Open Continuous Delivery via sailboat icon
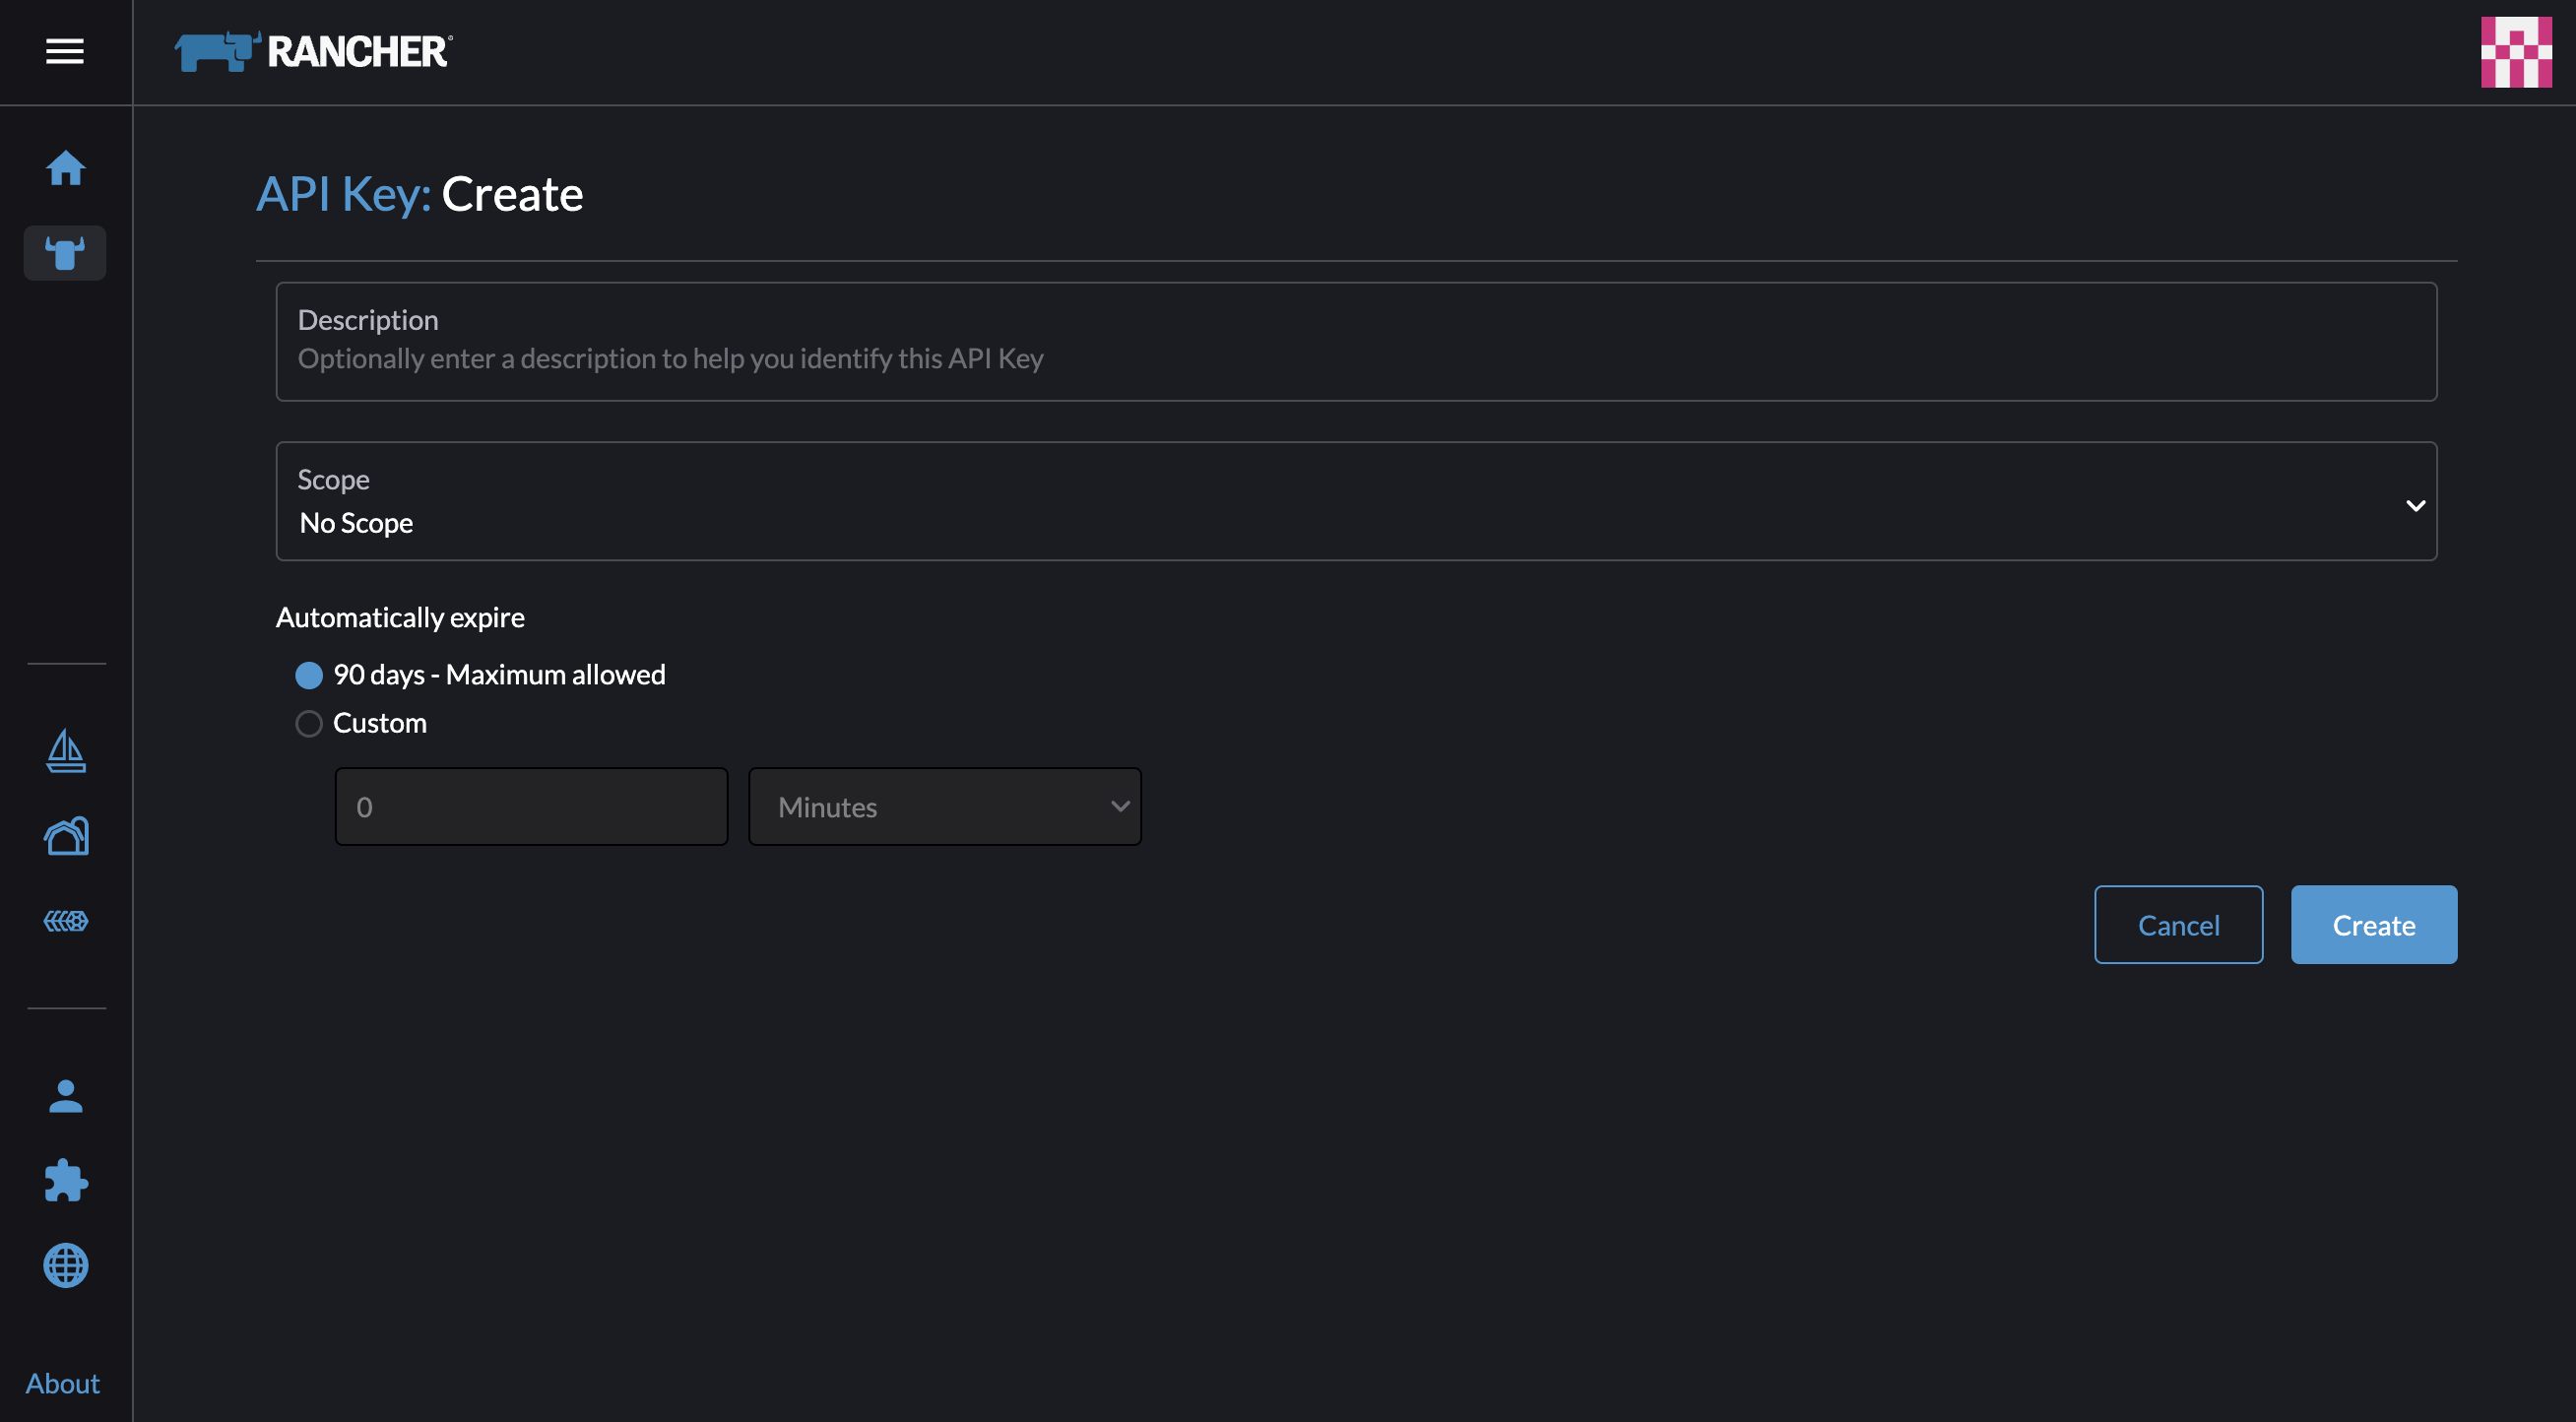Image resolution: width=2576 pixels, height=1422 pixels. click(x=65, y=751)
